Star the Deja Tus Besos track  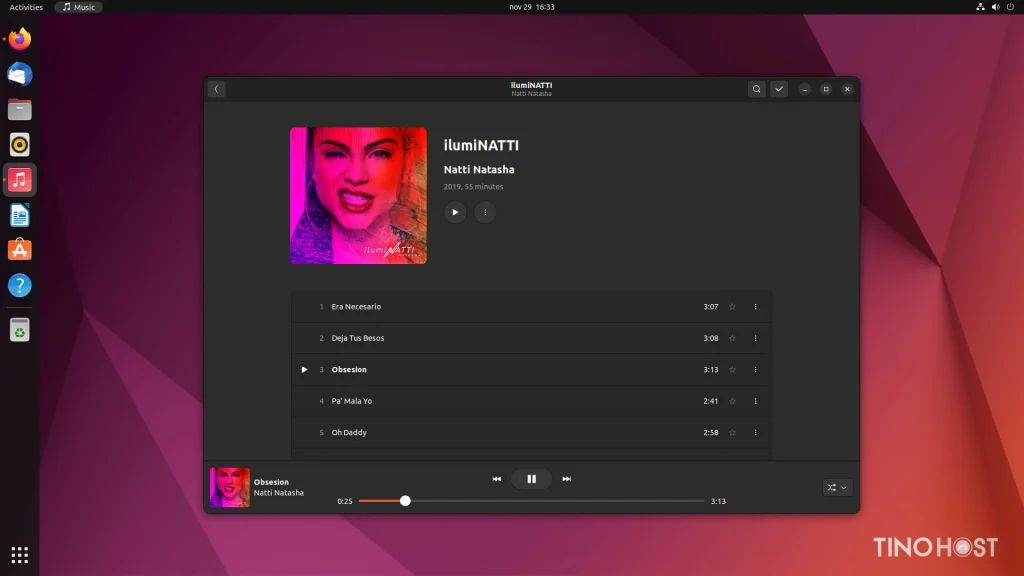click(x=732, y=338)
